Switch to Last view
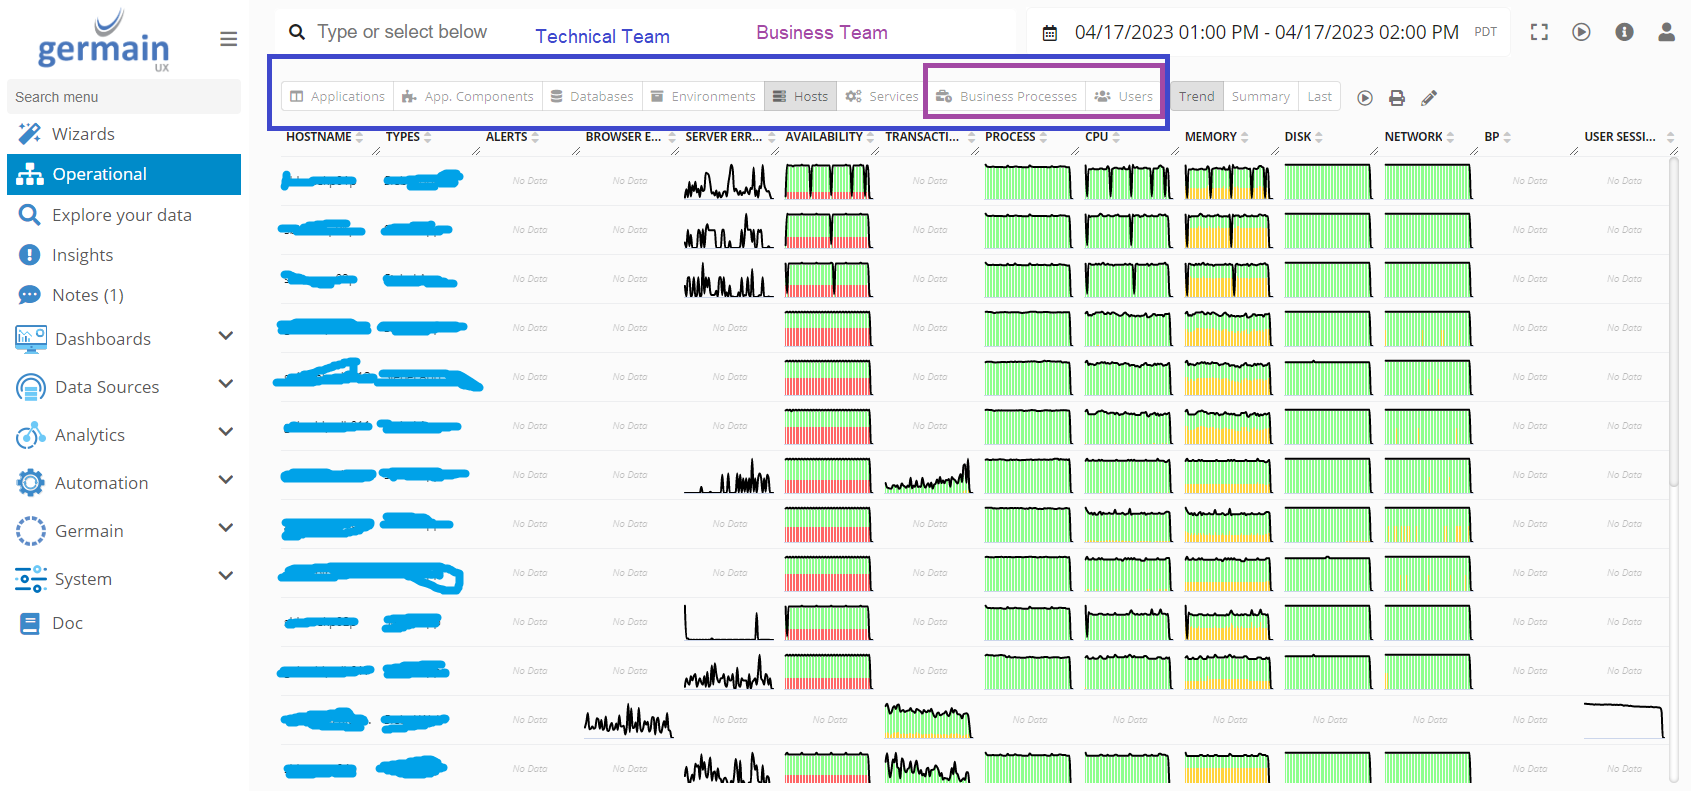Image resolution: width=1691 pixels, height=791 pixels. [1319, 97]
